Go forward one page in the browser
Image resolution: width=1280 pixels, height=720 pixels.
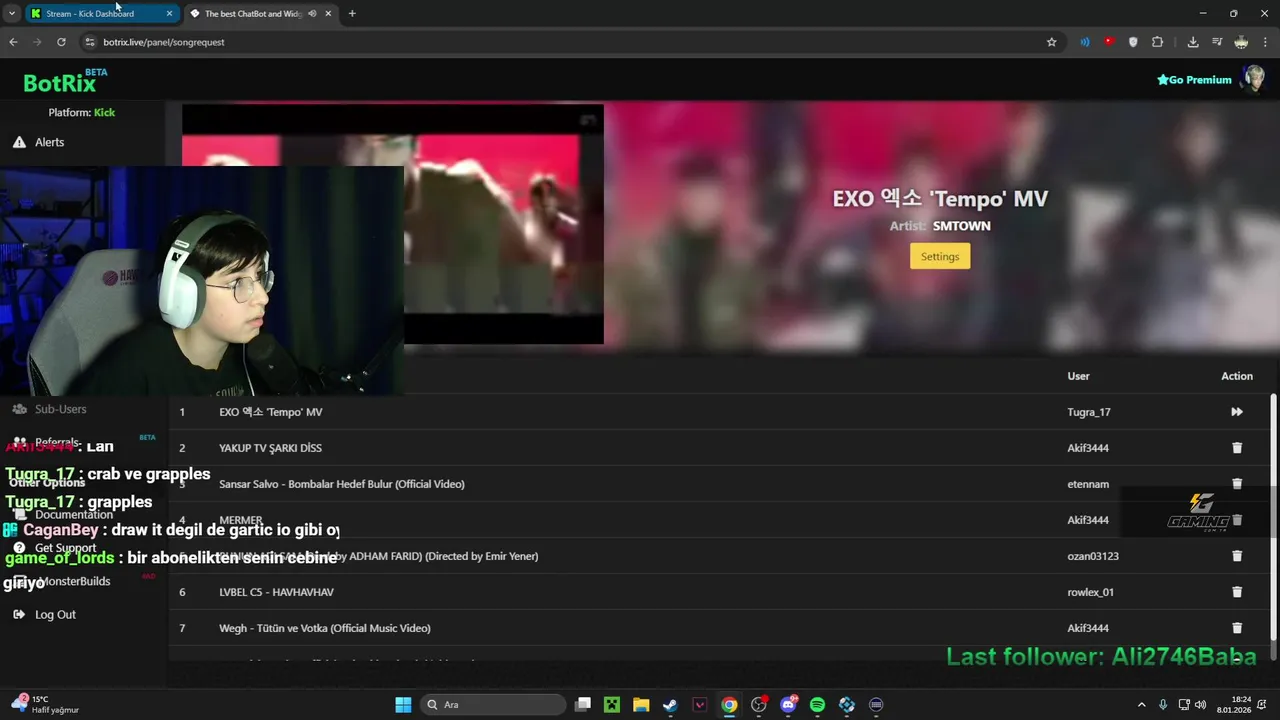(x=37, y=42)
